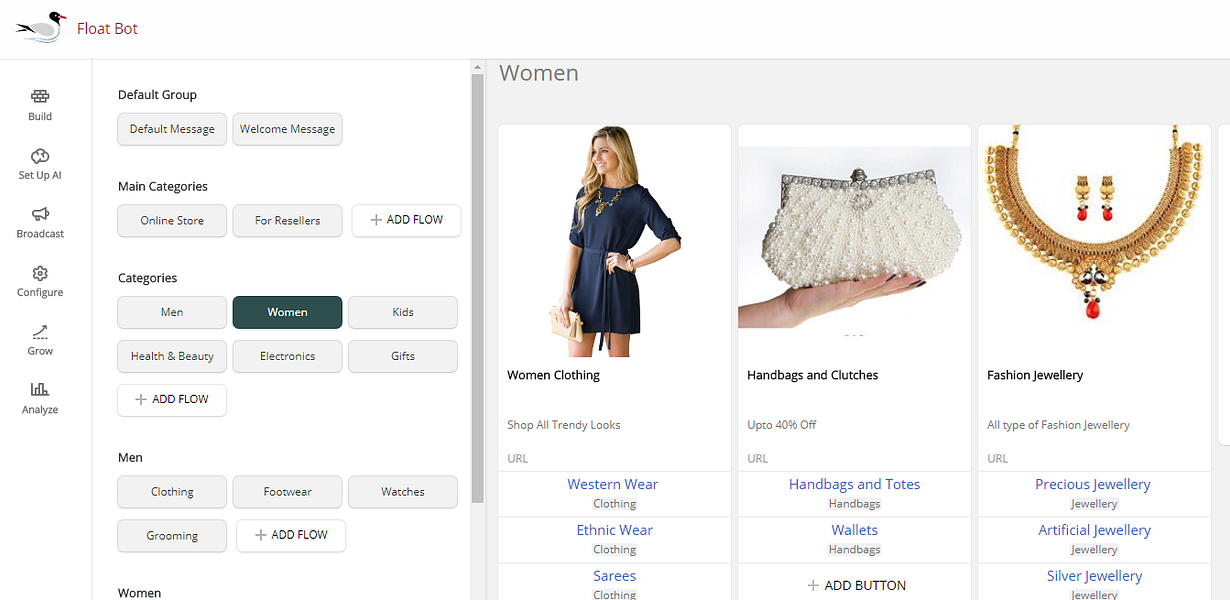Open the Silver Jewellery button
This screenshot has width=1230, height=600.
[x=1094, y=582]
